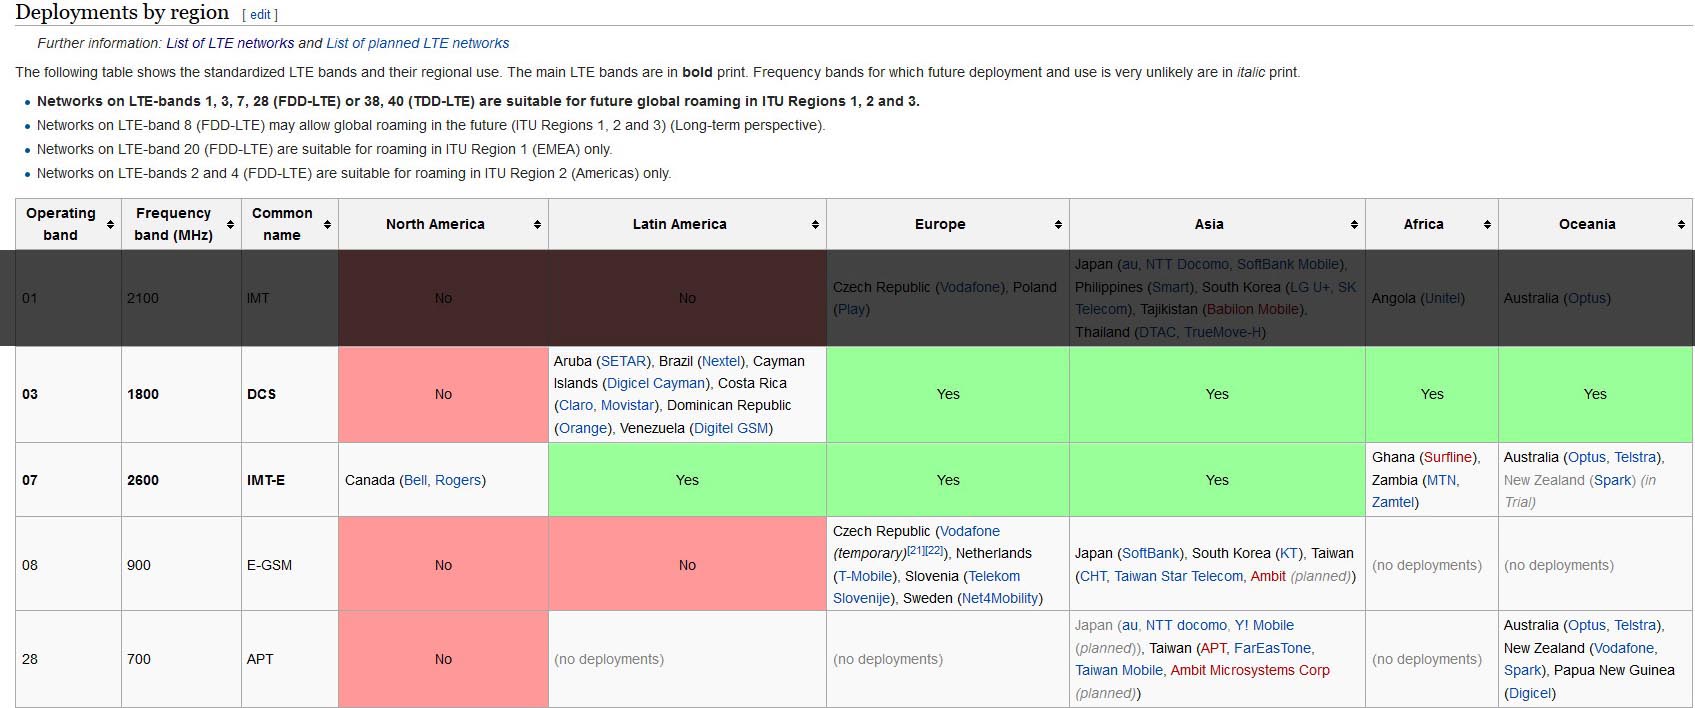Open the Taiwan Star Telecom link

point(1179,576)
